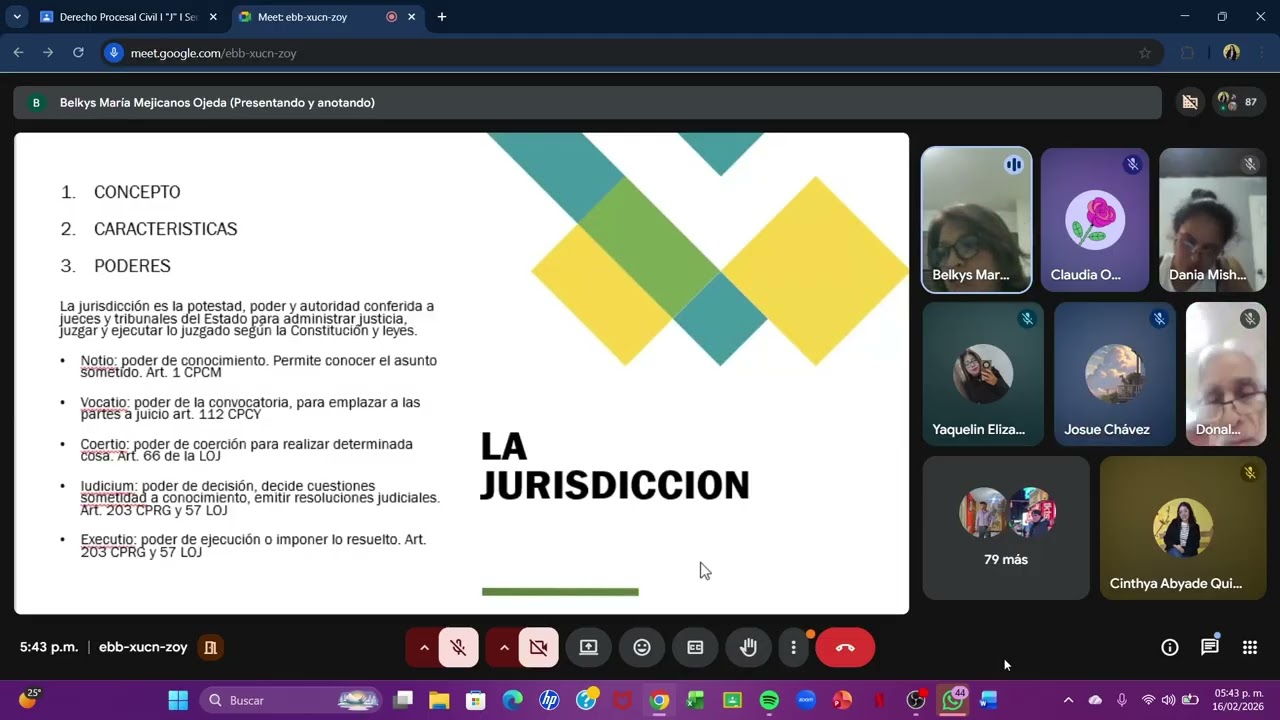Screen dimensions: 1280x720
Task: Open tab search dropdown arrow
Action: click(17, 17)
